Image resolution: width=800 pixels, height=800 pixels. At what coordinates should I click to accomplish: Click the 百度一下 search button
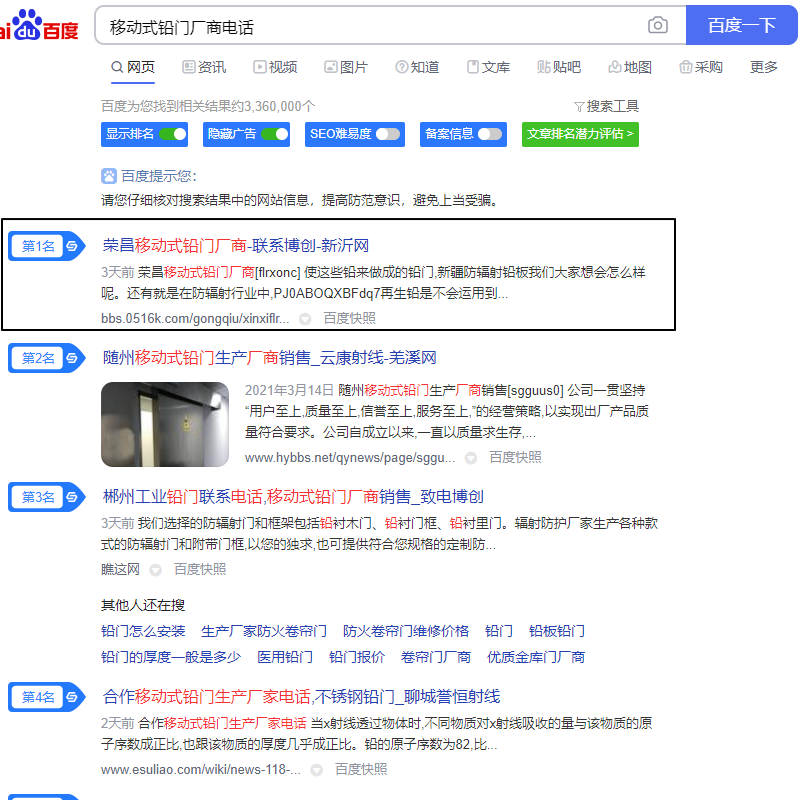741,25
